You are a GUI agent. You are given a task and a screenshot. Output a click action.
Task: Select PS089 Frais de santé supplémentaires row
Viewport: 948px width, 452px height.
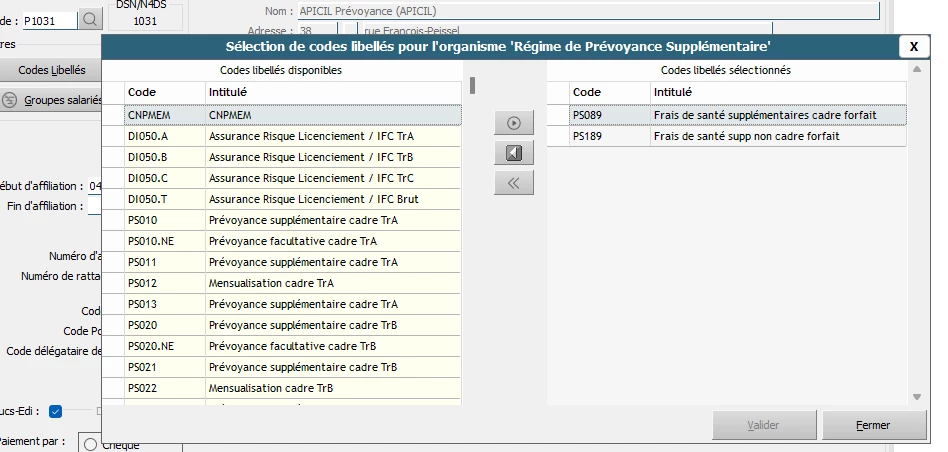click(738, 115)
